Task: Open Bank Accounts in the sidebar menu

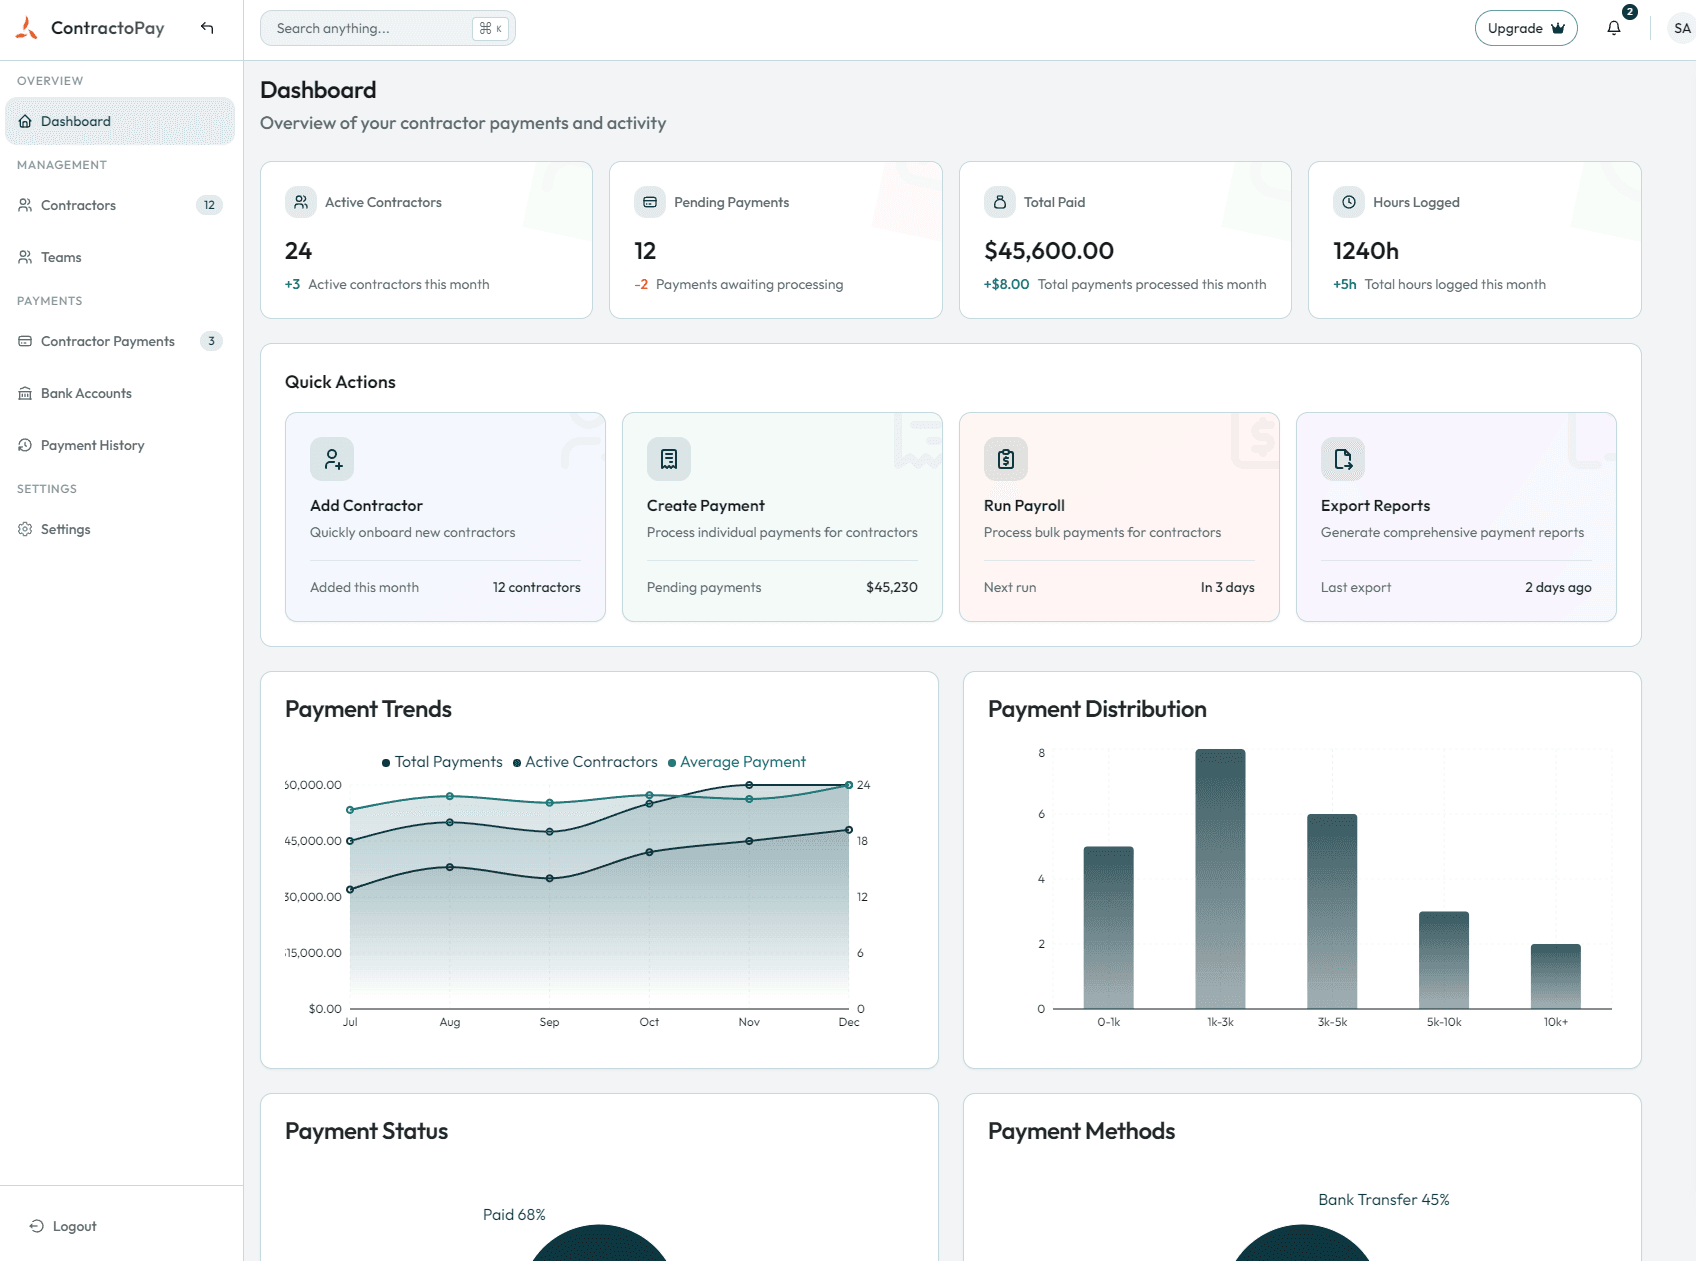Action: 120,393
